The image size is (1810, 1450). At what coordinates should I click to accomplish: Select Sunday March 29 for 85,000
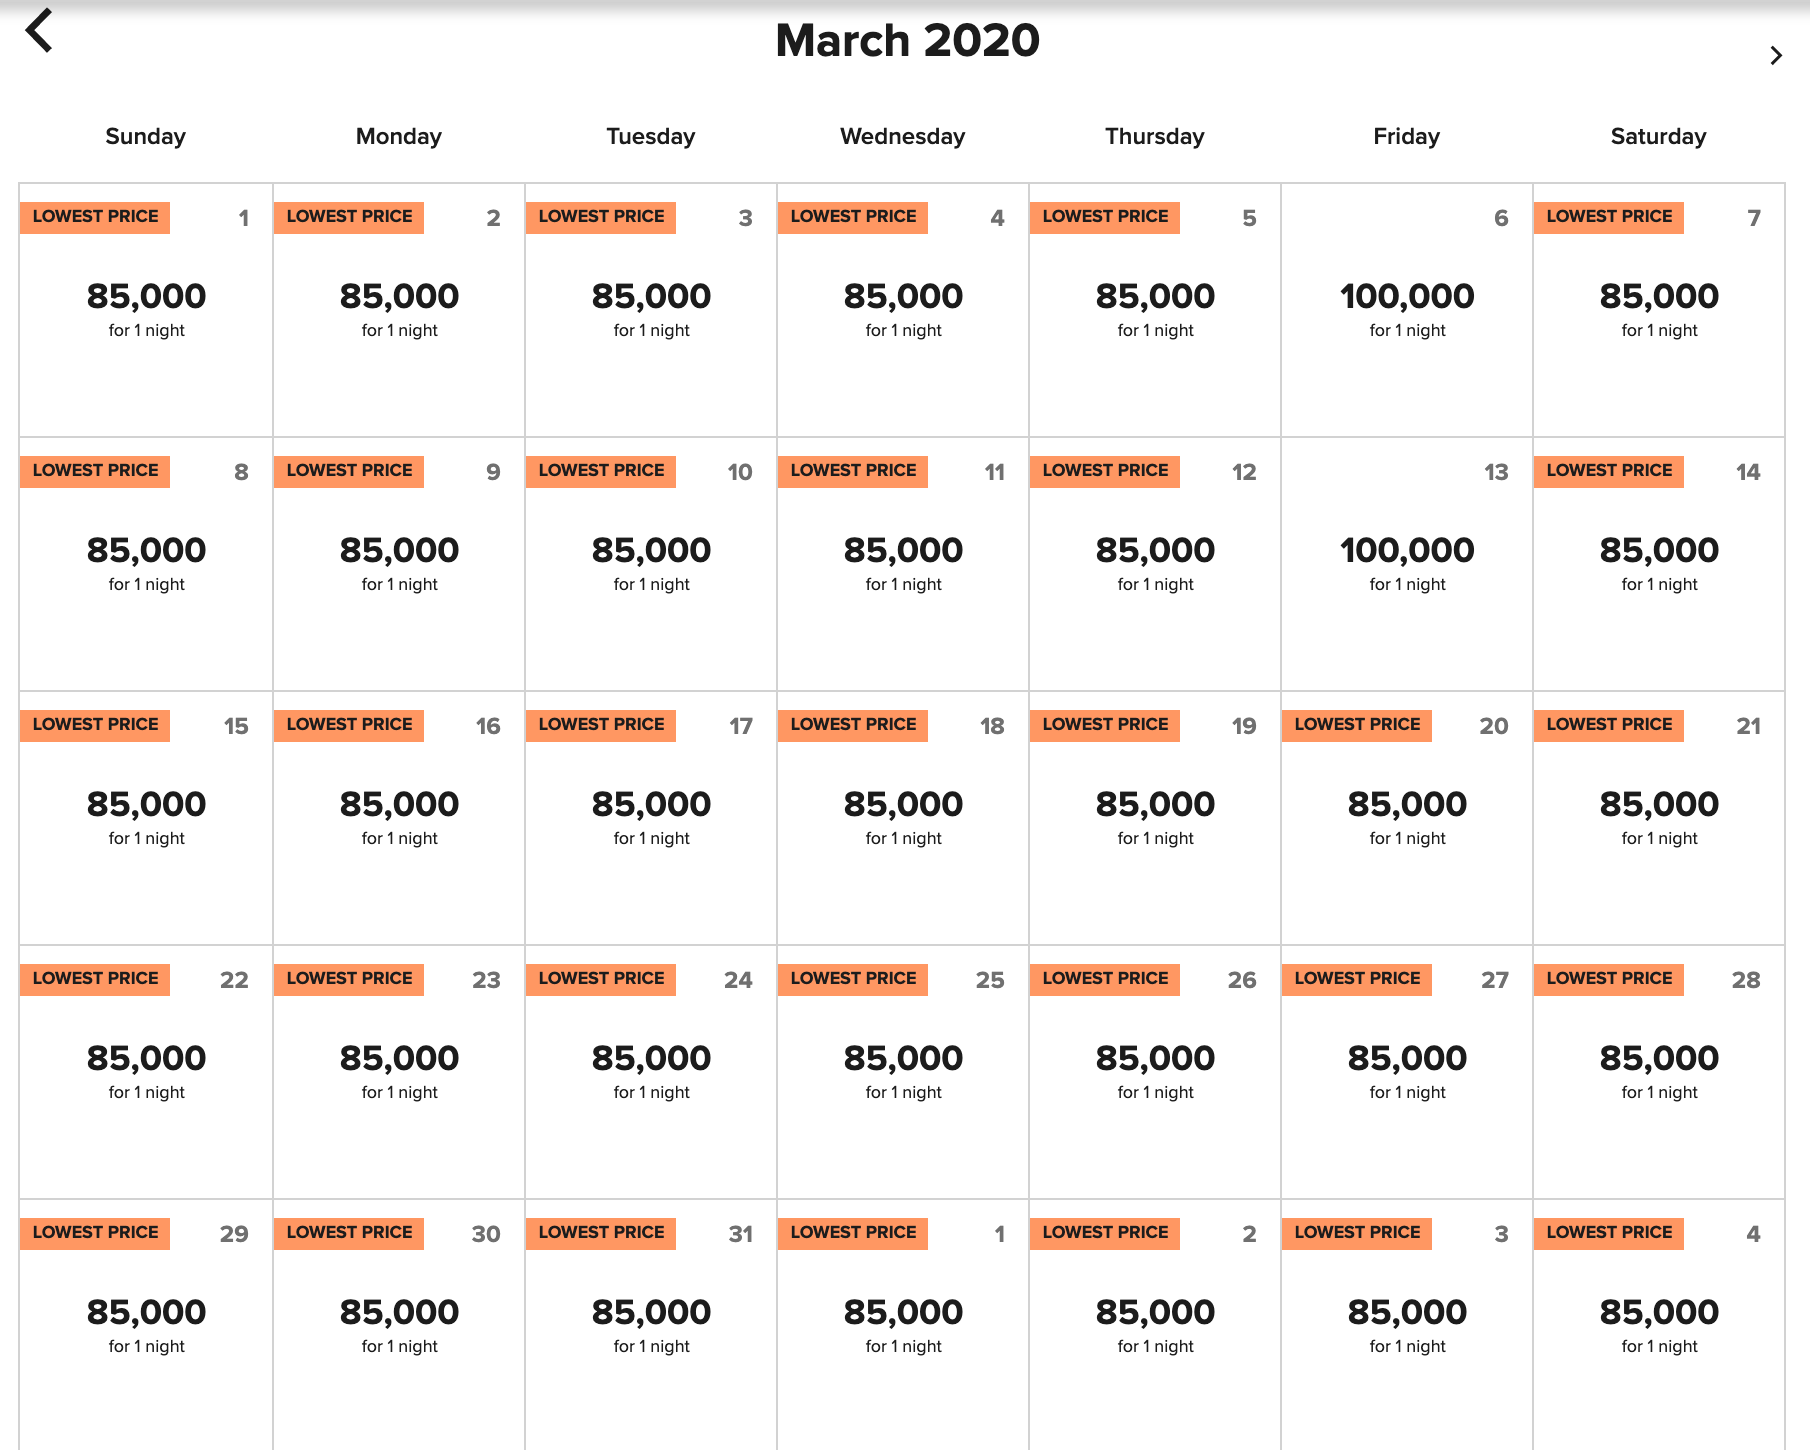point(146,1325)
